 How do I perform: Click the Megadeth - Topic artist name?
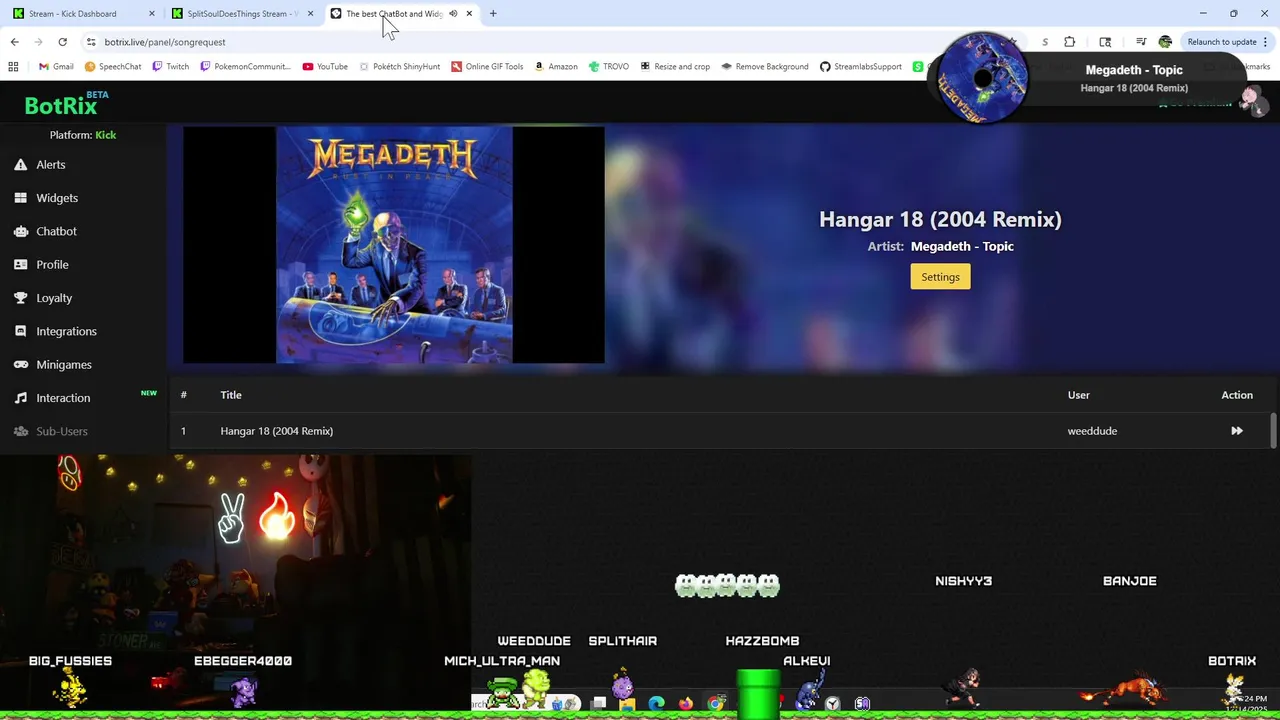coord(962,246)
